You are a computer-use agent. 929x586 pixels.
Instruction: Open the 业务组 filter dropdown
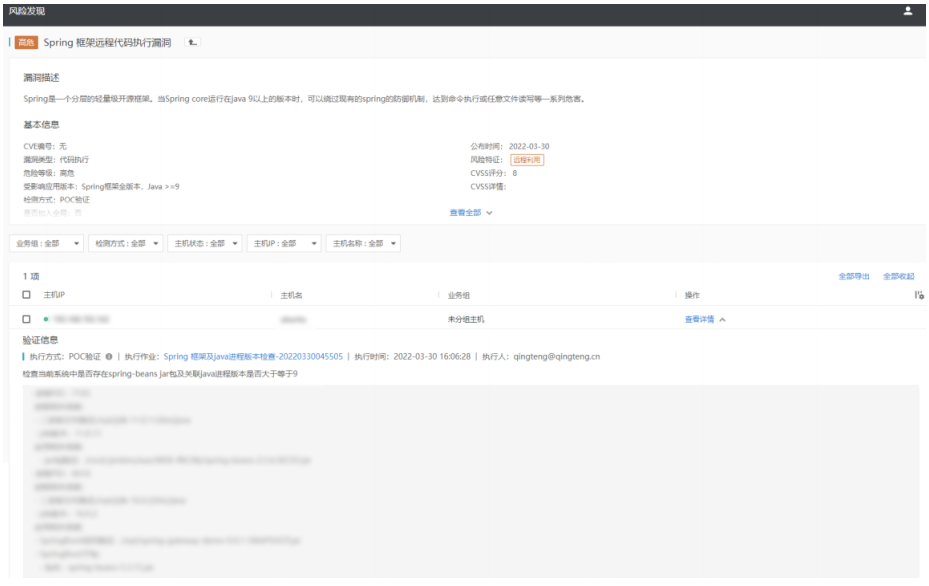point(46,244)
